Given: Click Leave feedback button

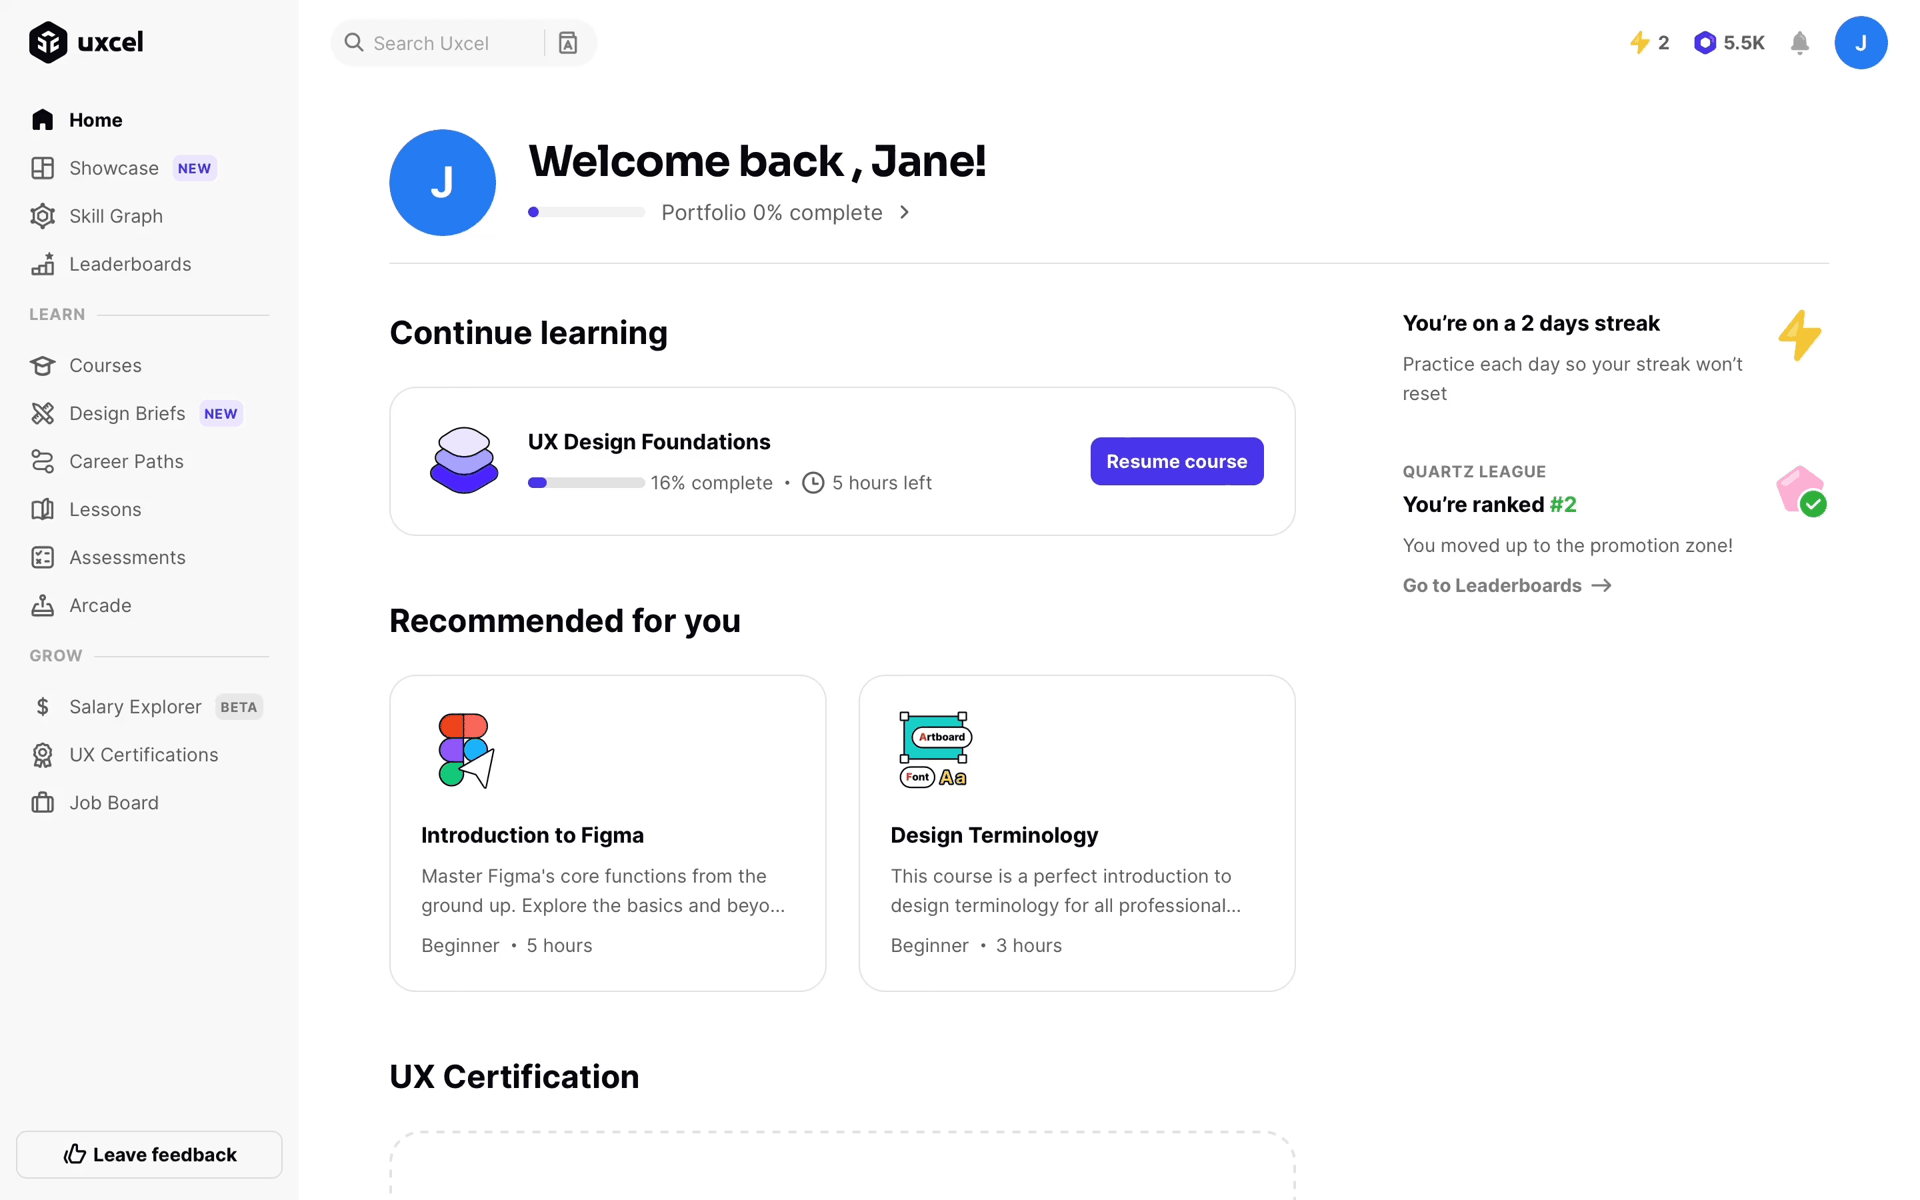Looking at the screenshot, I should pyautogui.click(x=149, y=1154).
